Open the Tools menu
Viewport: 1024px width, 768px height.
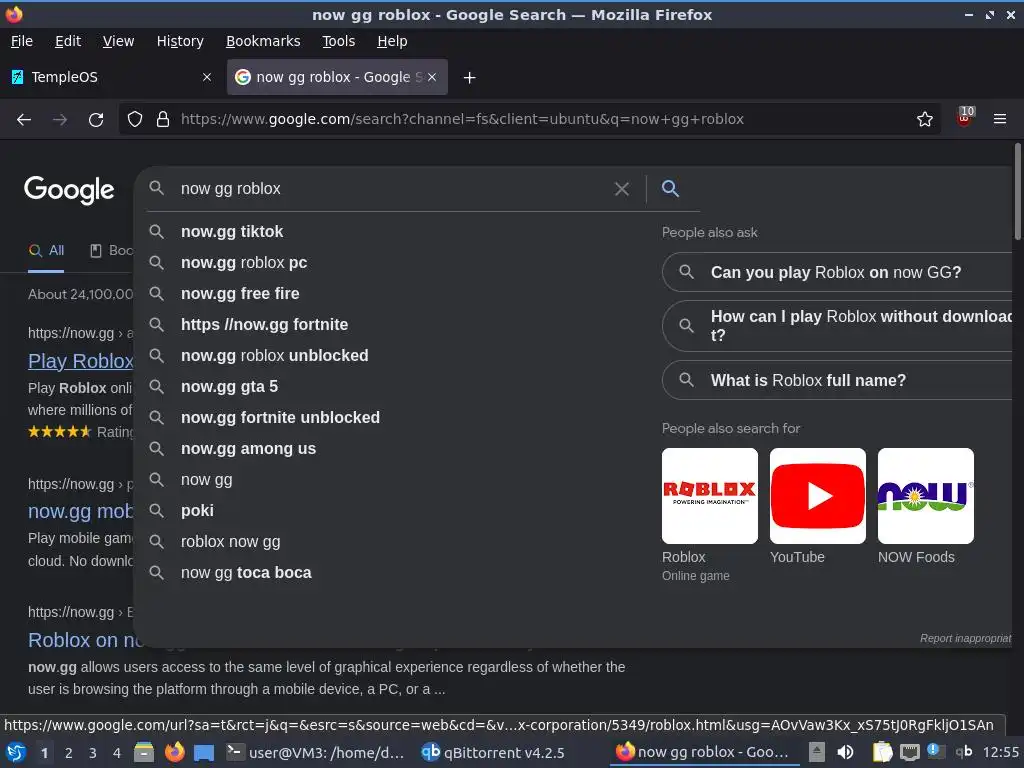click(x=338, y=41)
